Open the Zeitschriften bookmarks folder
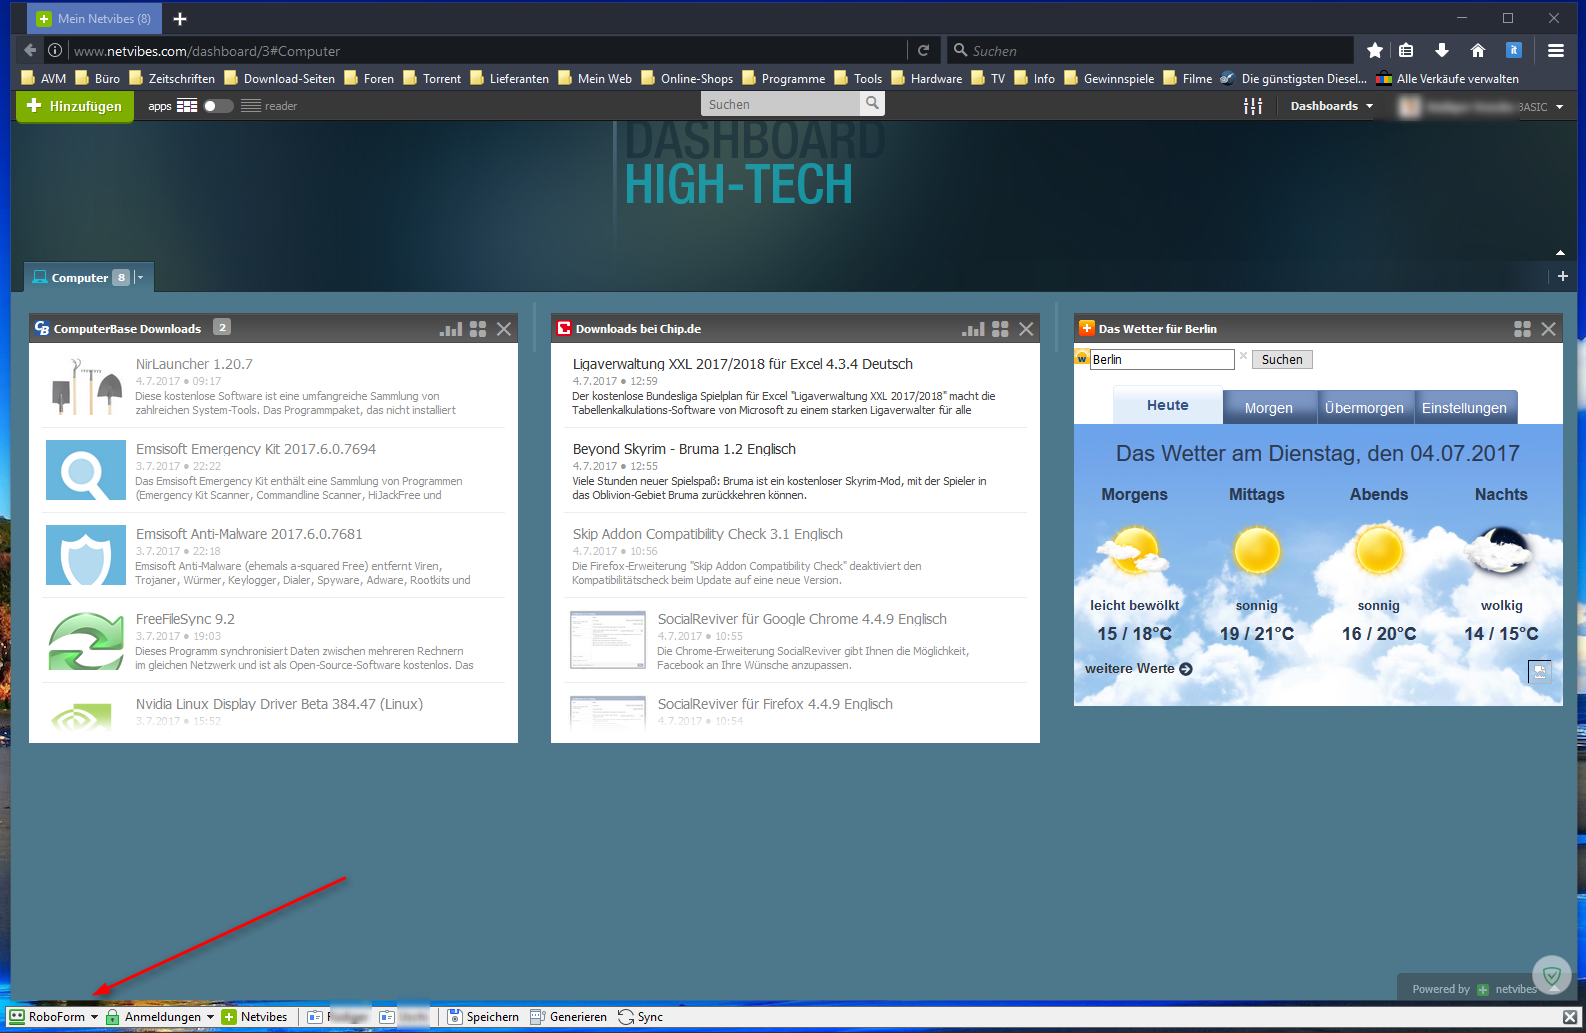Image resolution: width=1586 pixels, height=1033 pixels. point(172,78)
